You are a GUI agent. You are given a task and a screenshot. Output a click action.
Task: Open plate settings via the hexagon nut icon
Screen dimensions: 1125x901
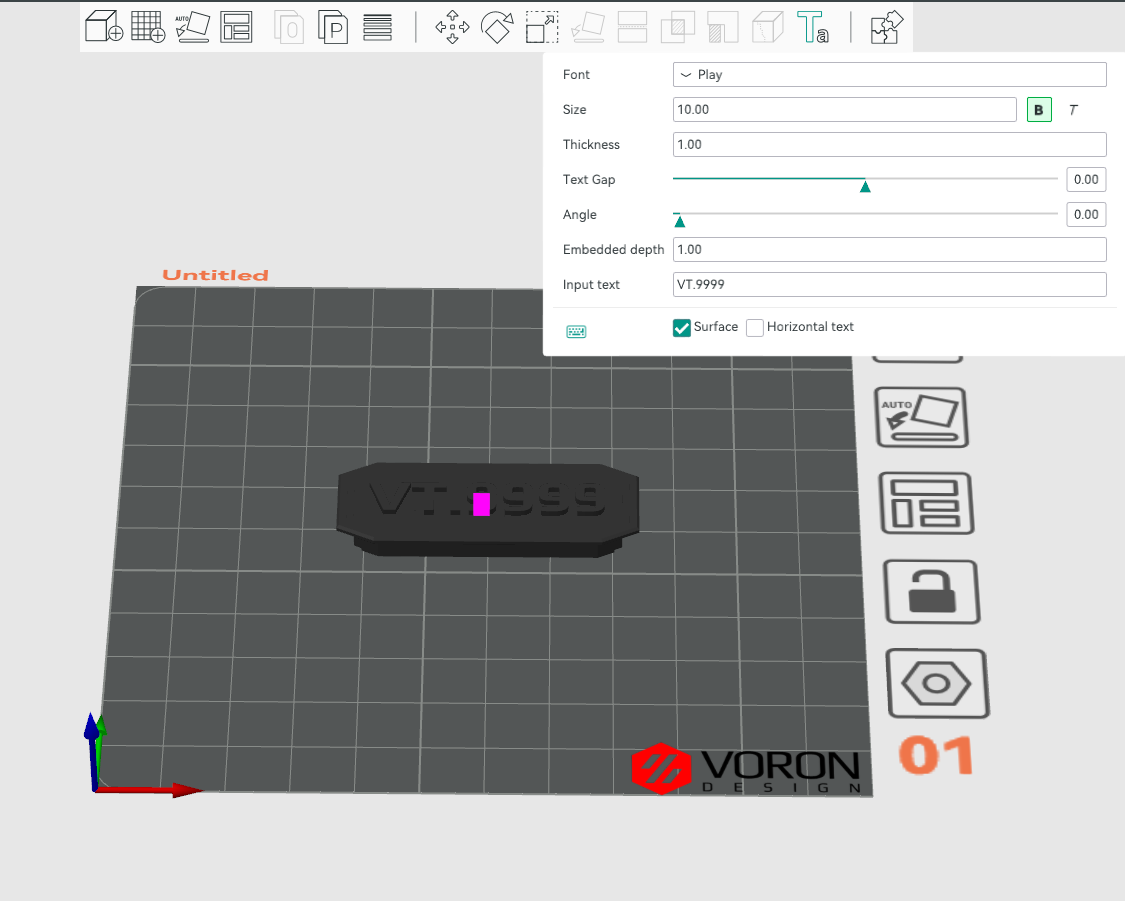937,683
